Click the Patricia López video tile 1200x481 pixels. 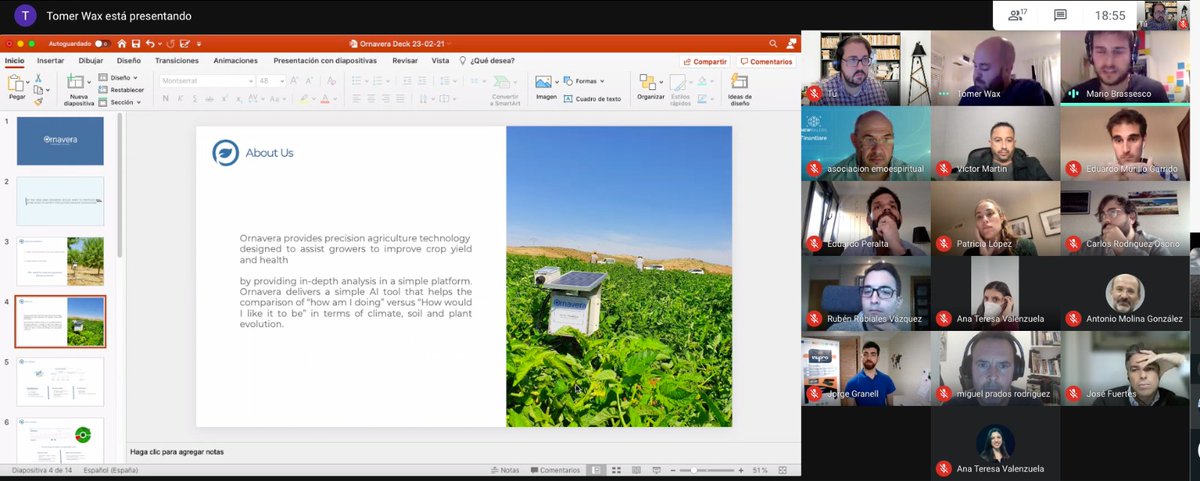tap(995, 218)
